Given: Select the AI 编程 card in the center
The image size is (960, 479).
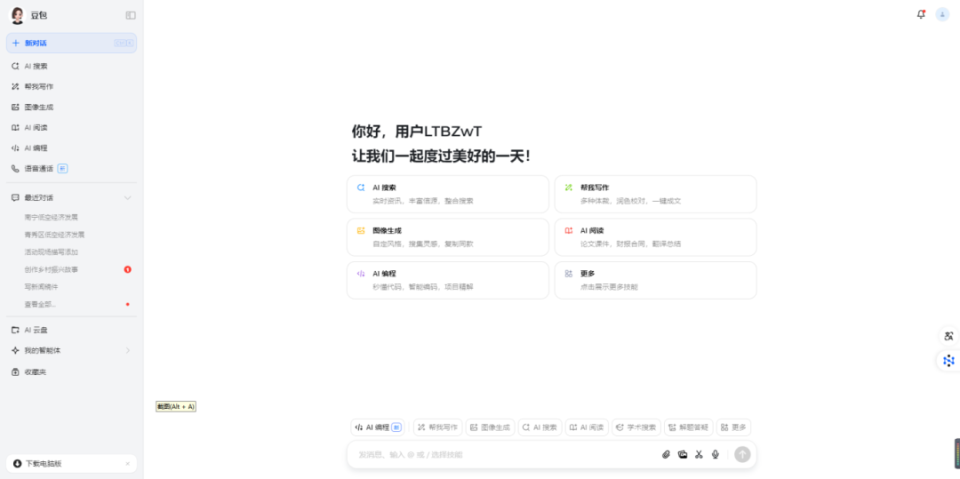Looking at the screenshot, I should [448, 280].
